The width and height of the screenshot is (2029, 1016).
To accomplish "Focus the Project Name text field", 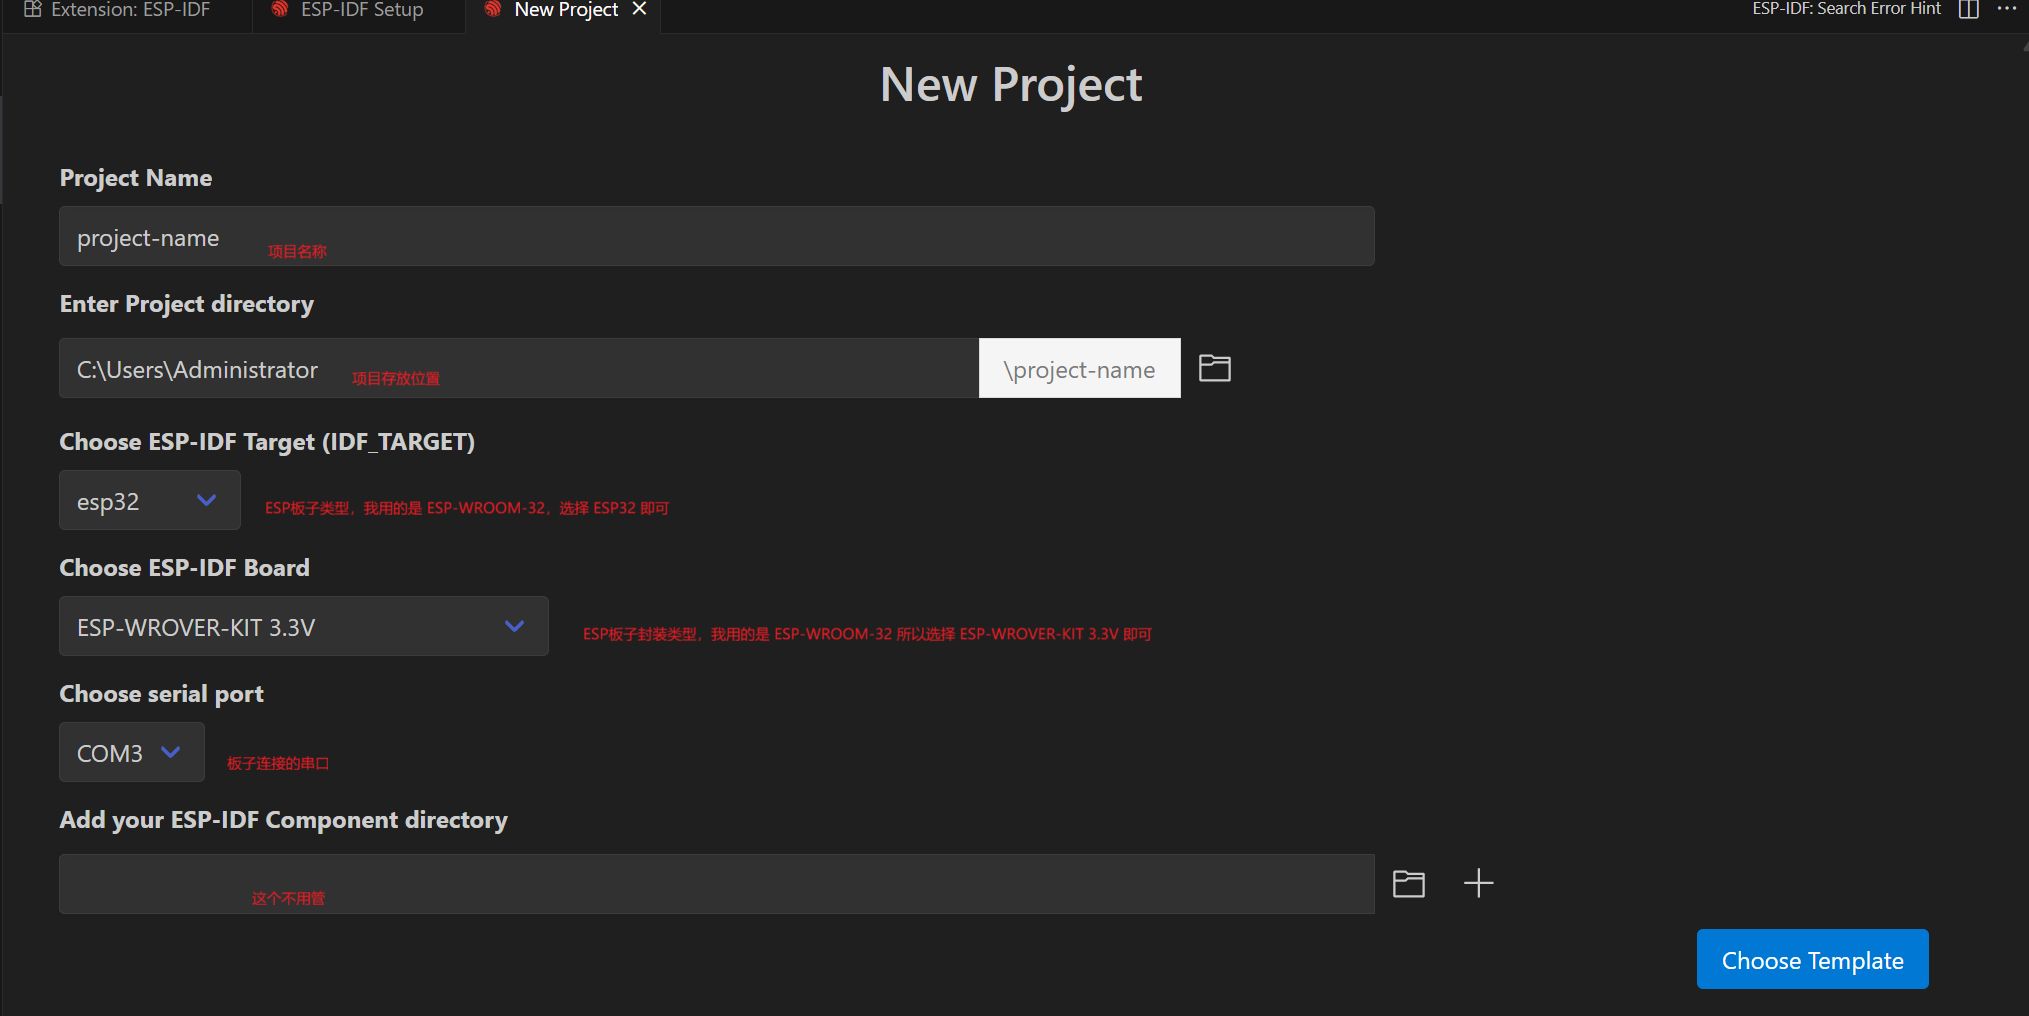I will pos(716,236).
